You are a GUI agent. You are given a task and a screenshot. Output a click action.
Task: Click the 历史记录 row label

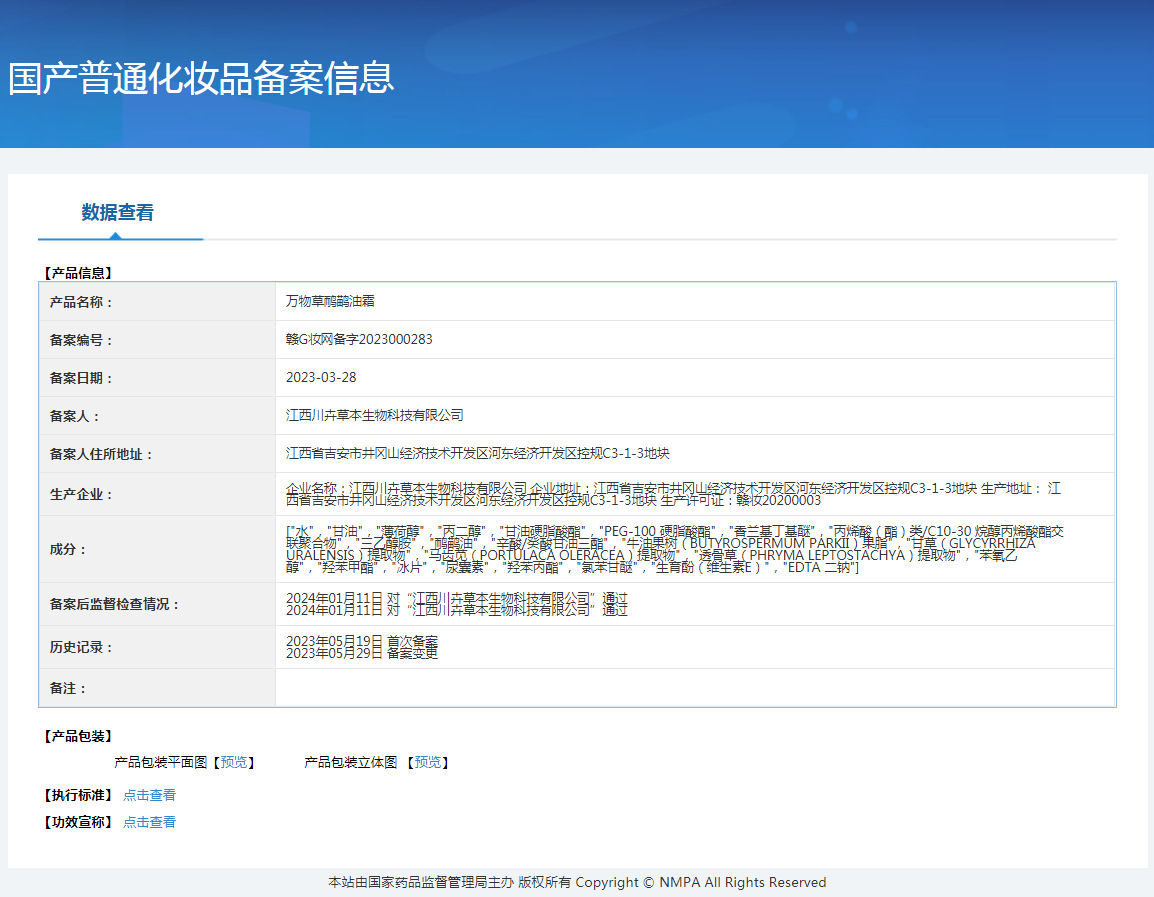81,648
